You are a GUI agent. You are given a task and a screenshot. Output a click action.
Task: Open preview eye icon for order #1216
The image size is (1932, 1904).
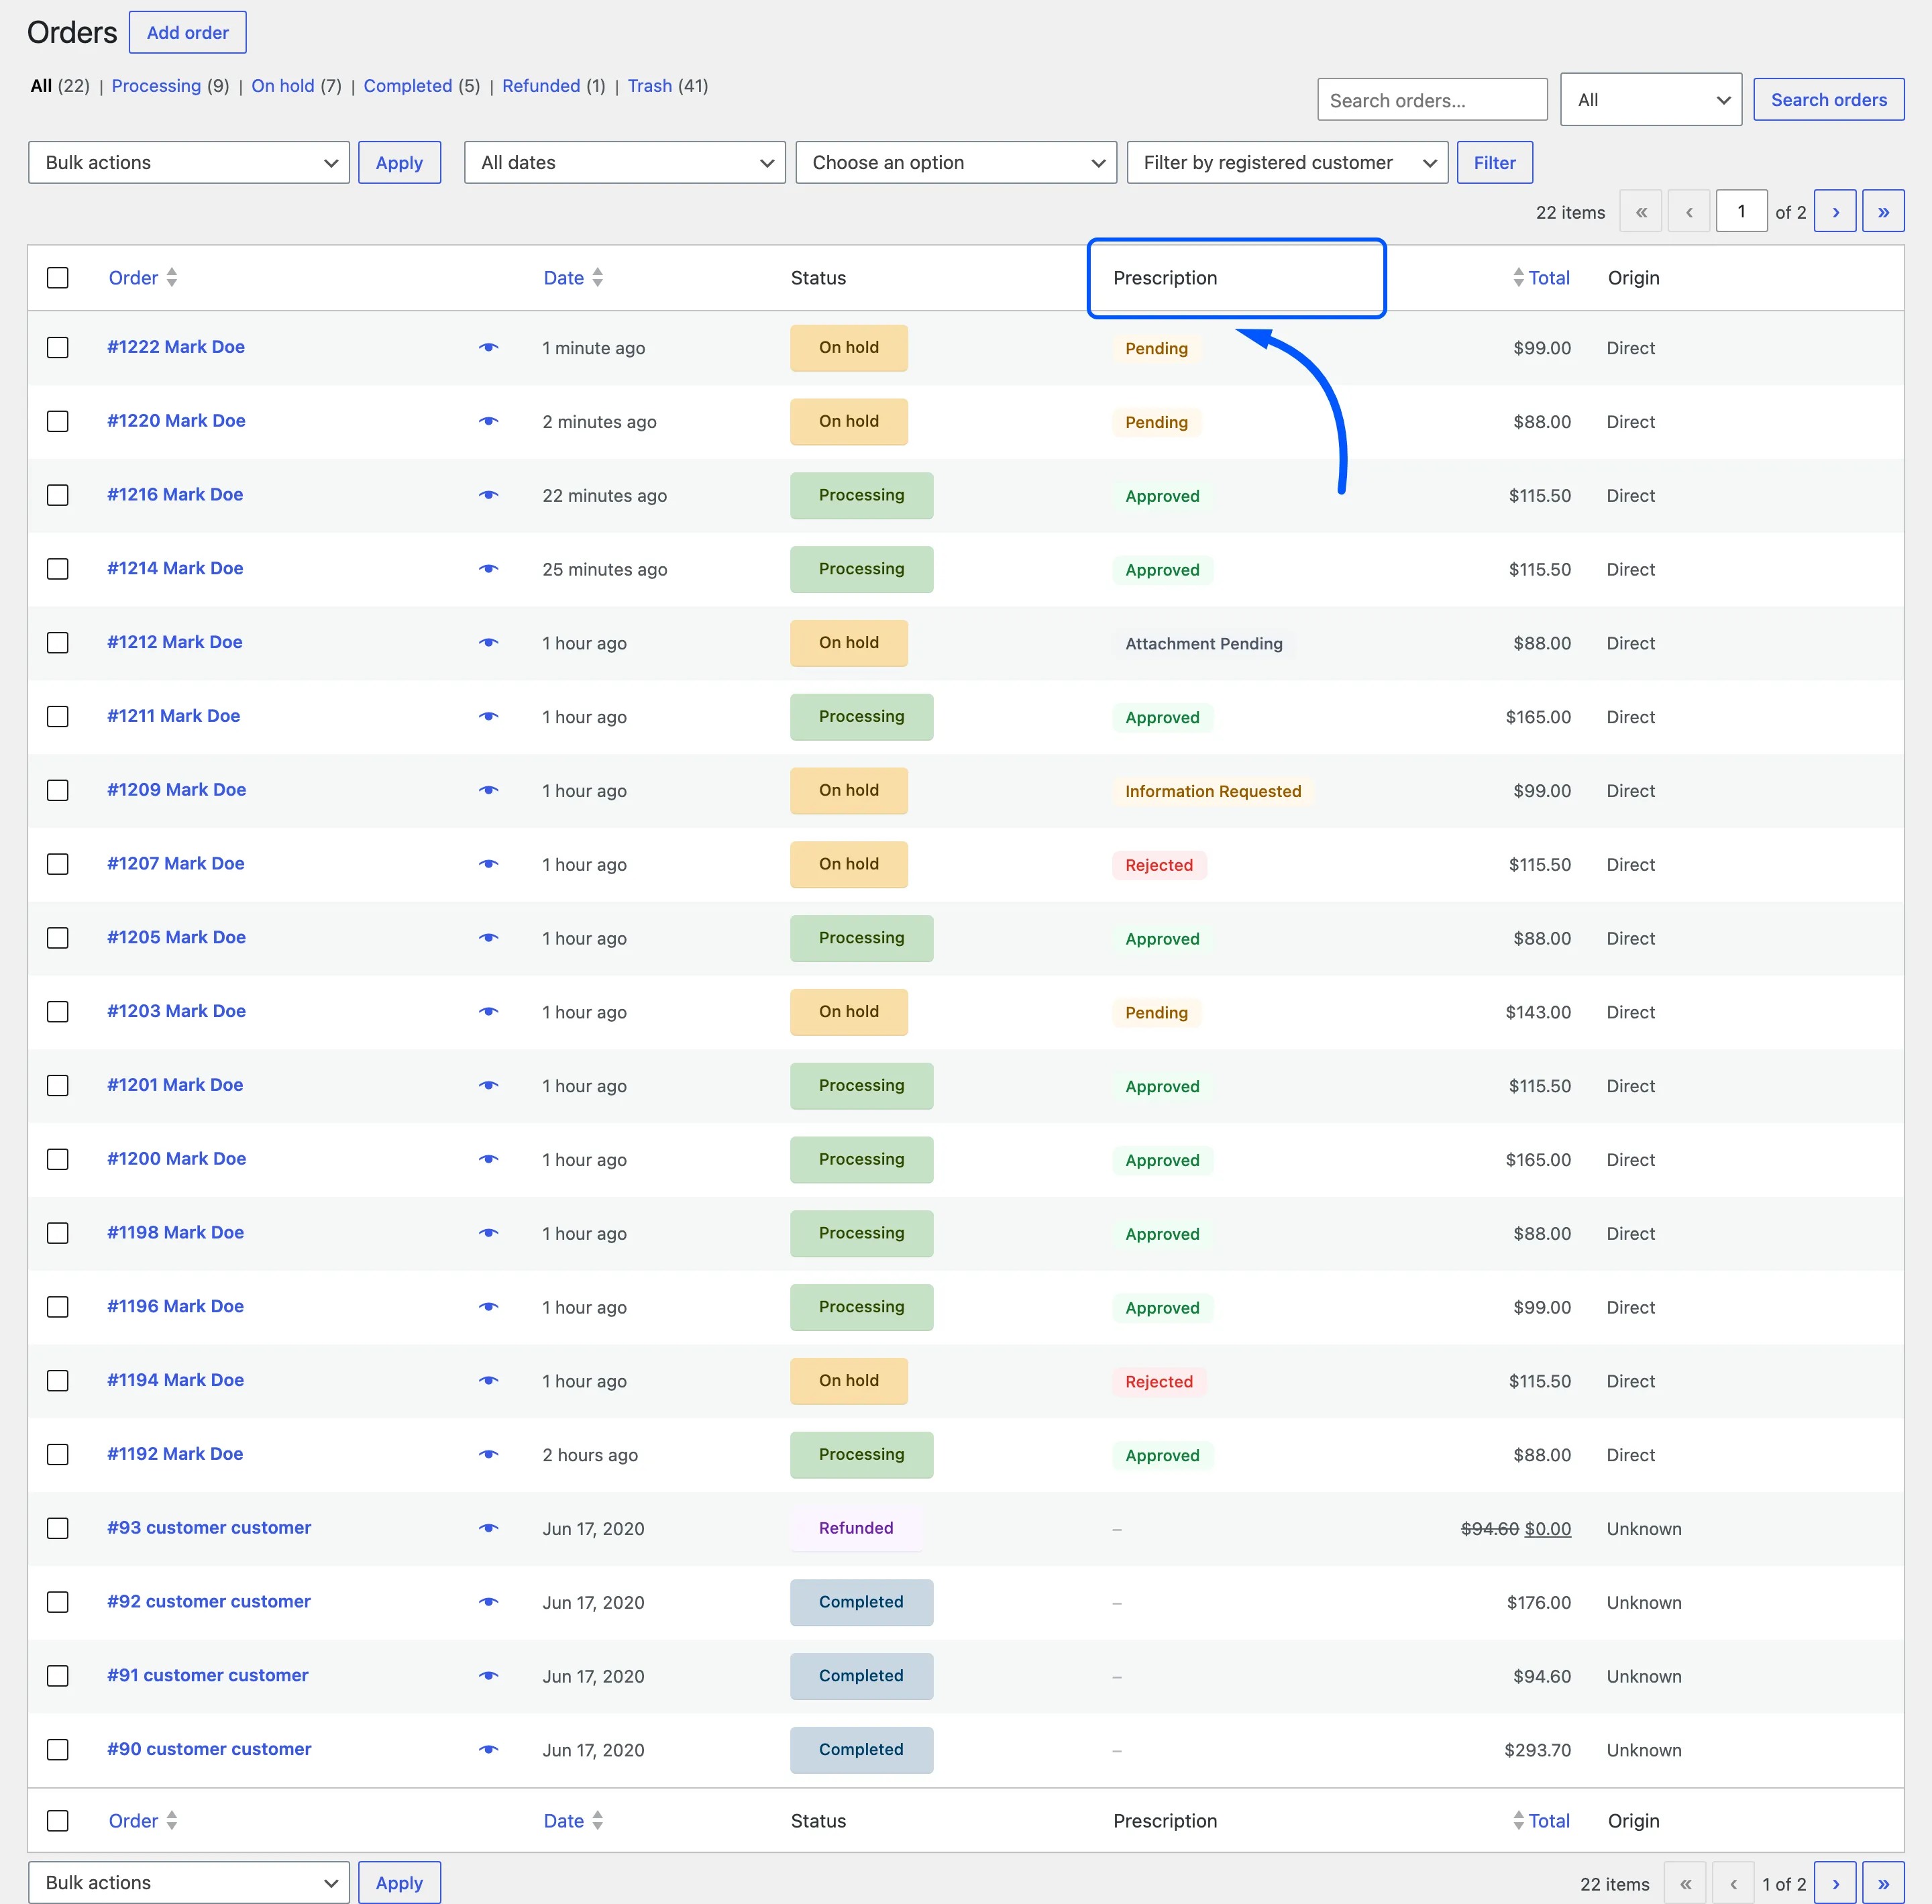coord(488,496)
